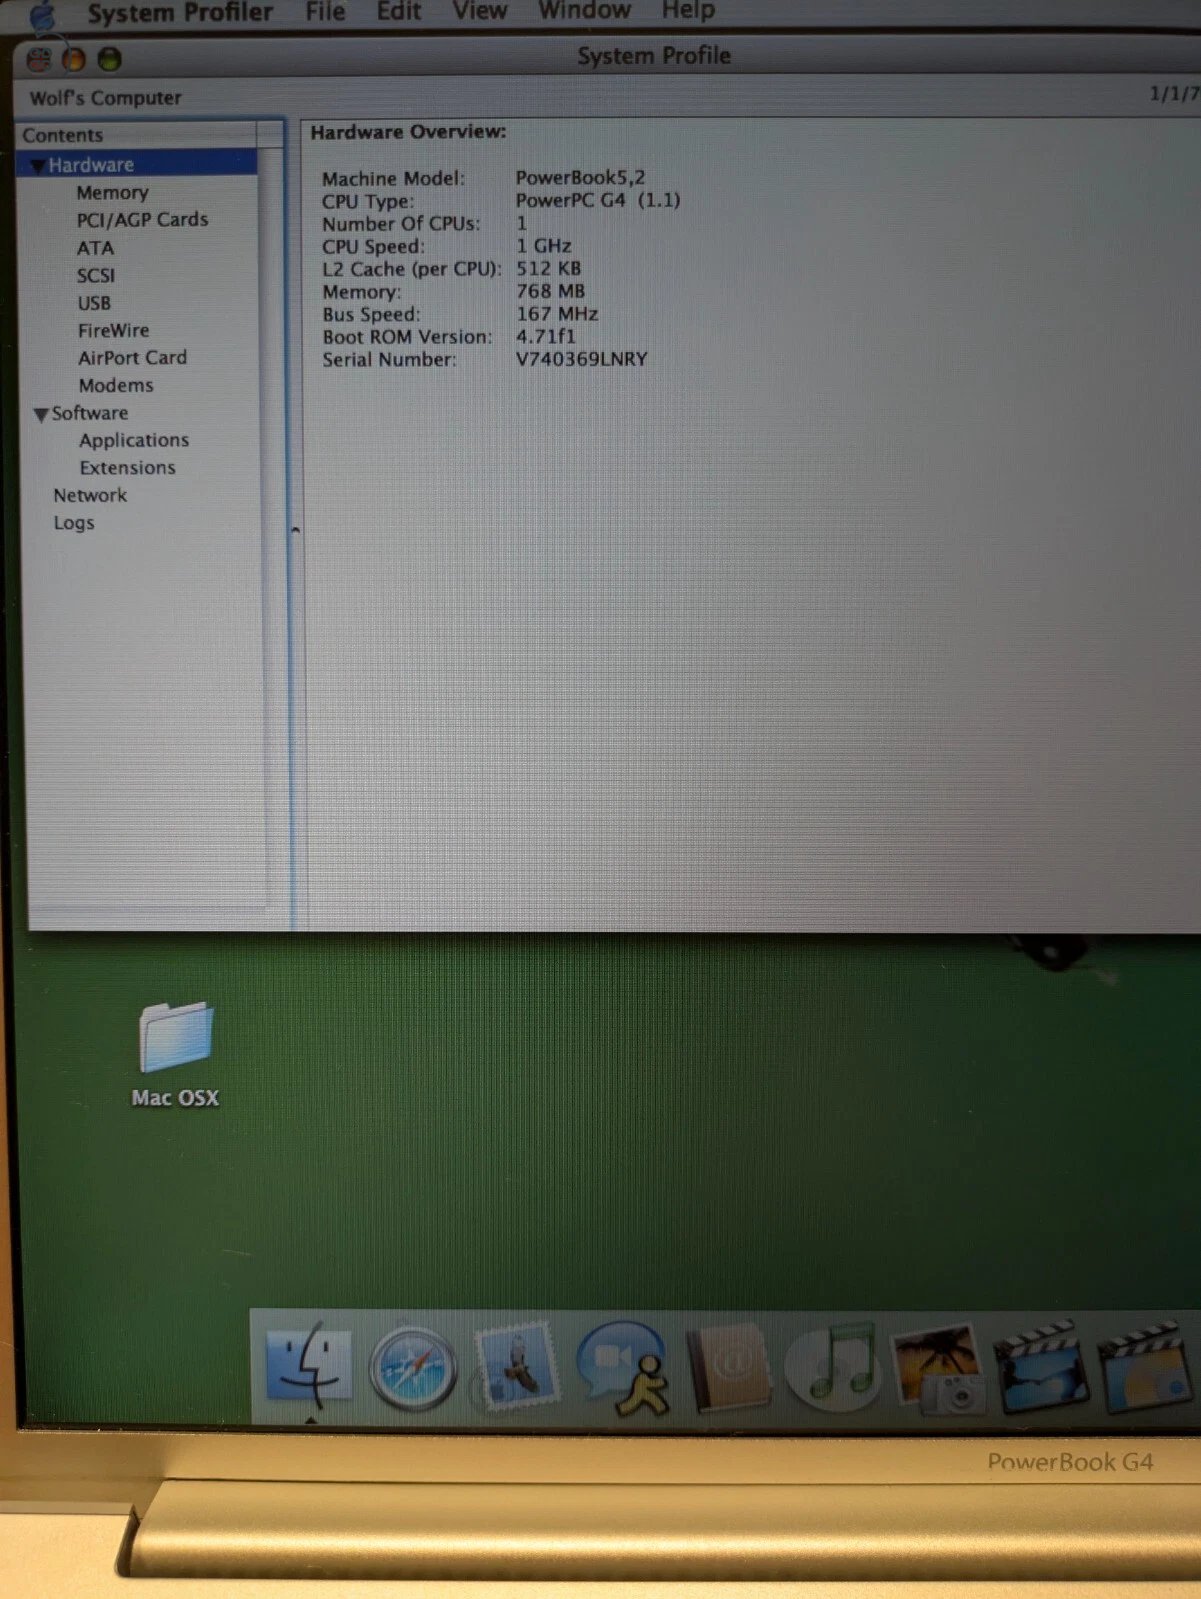
Task: Click the Mac OSX folder on the desktop
Action: (176, 1053)
